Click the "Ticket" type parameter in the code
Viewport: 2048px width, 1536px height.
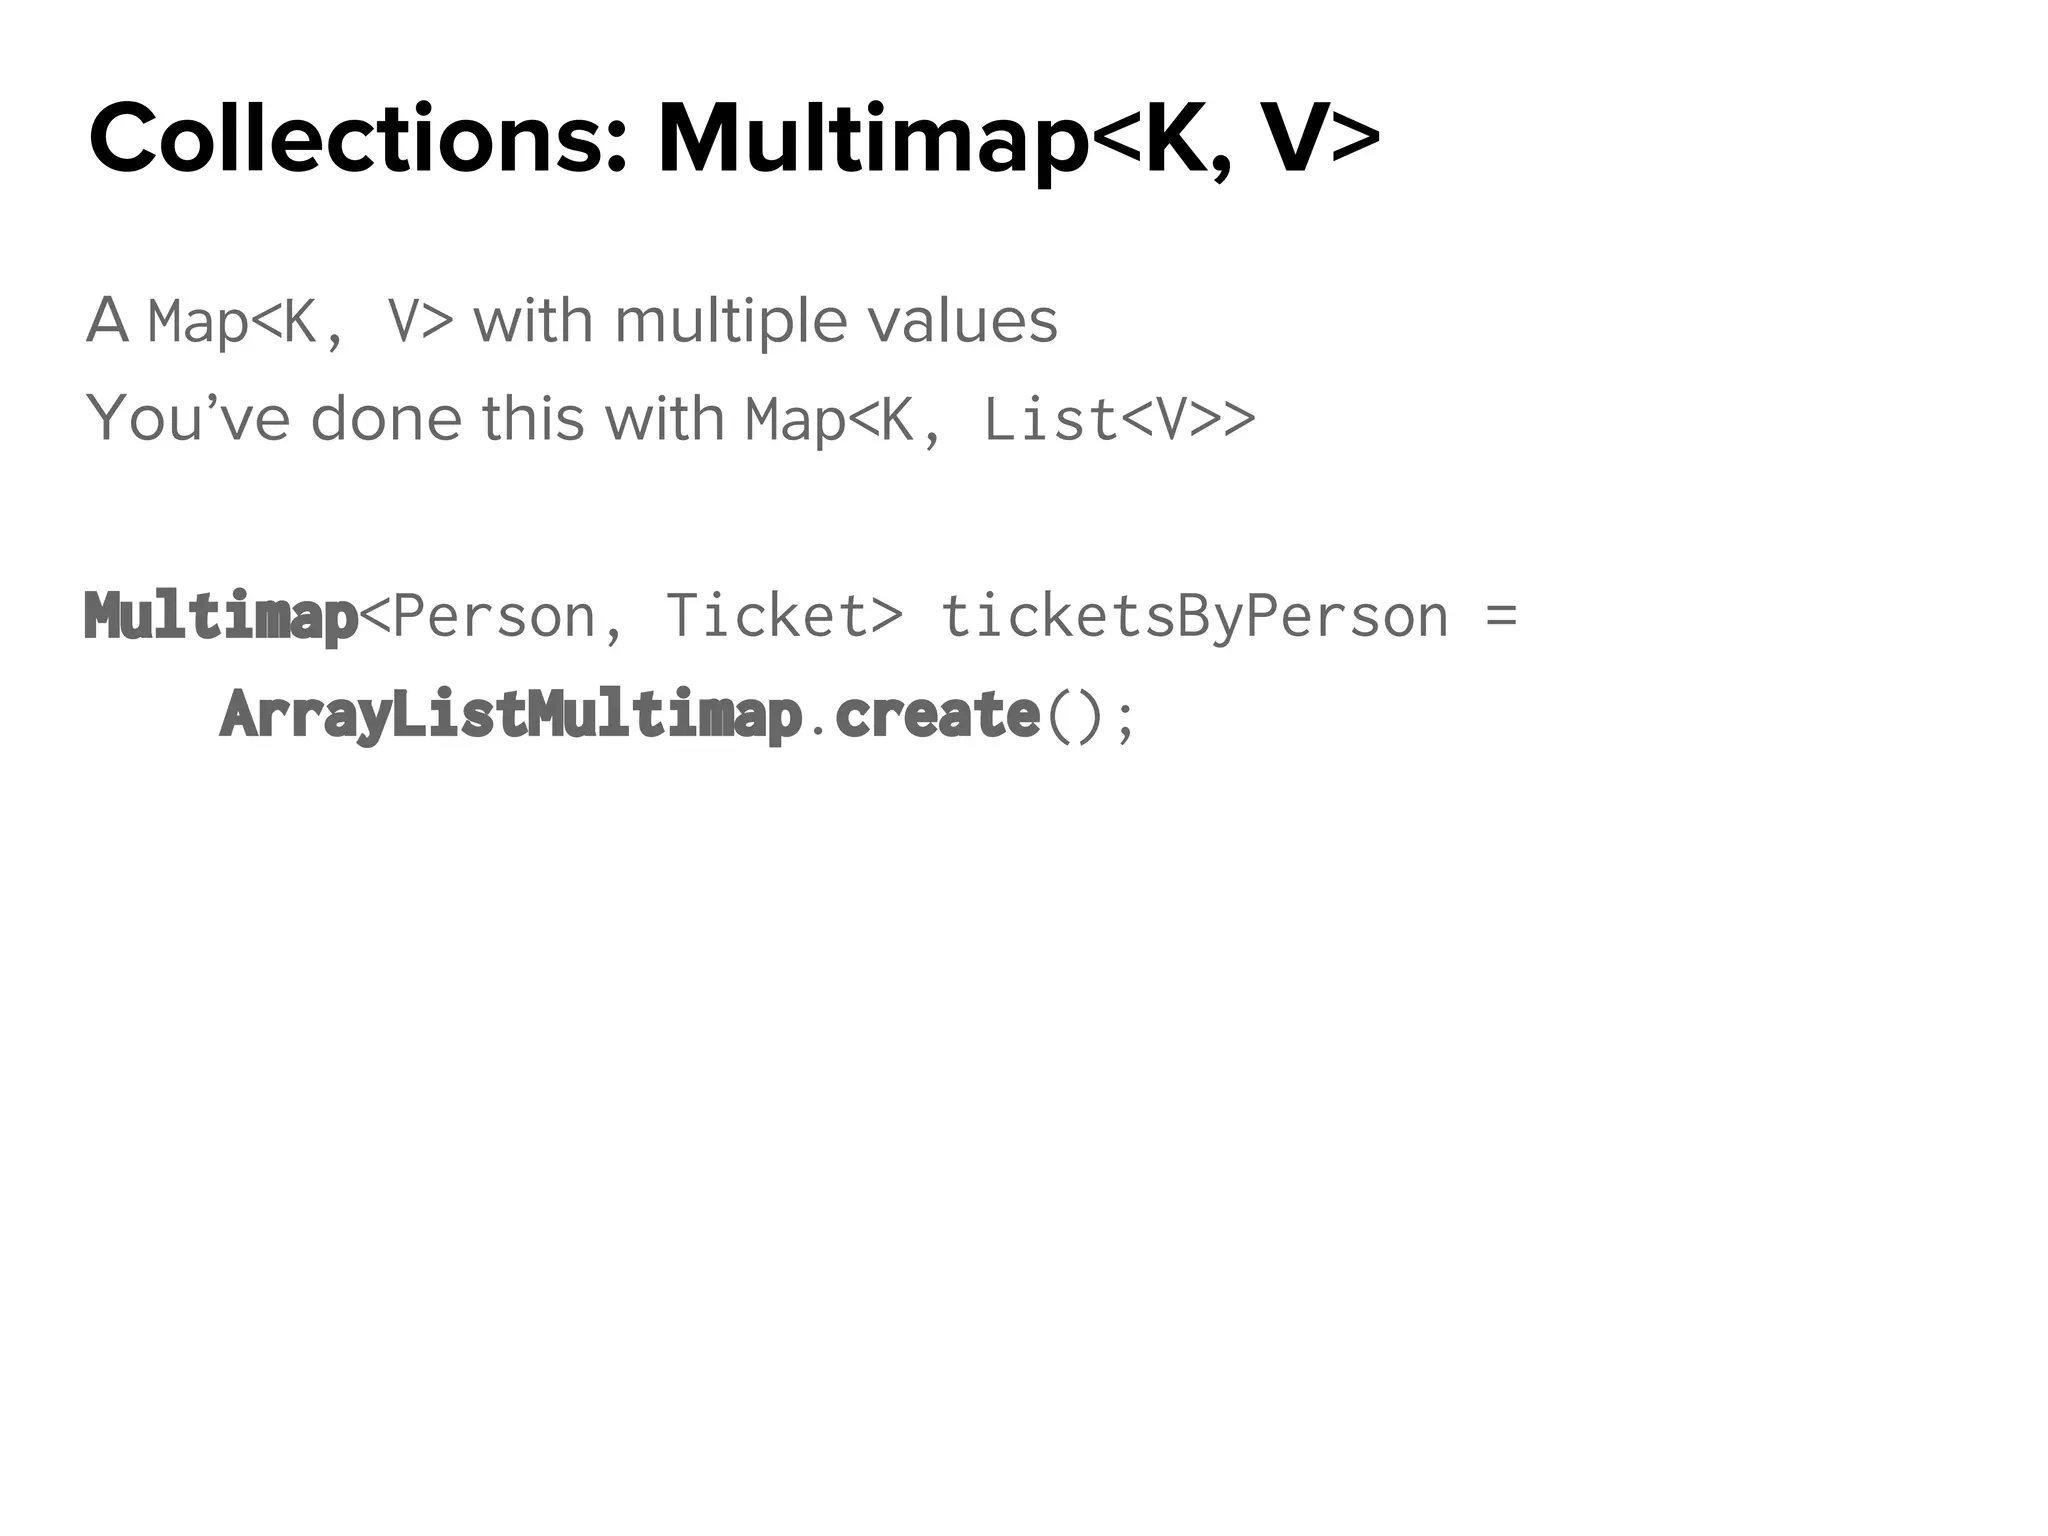tap(767, 616)
